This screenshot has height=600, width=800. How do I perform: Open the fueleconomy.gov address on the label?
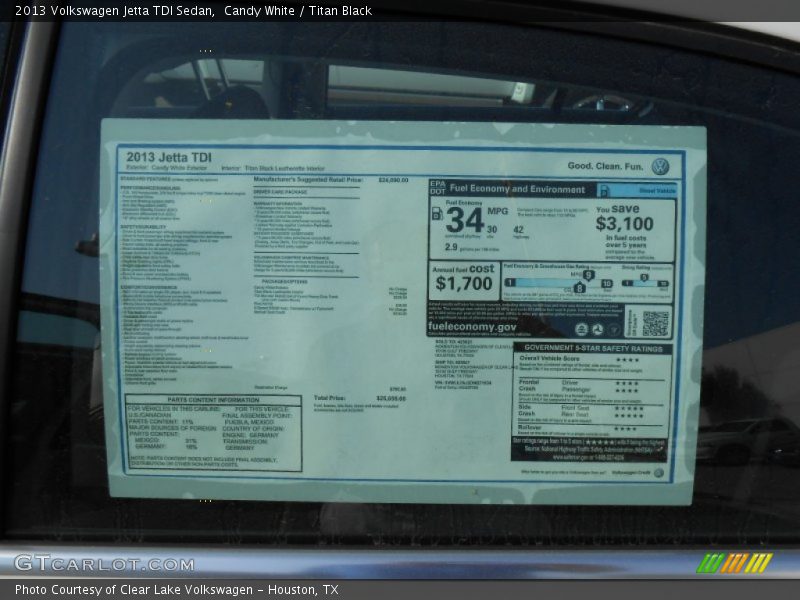(472, 327)
